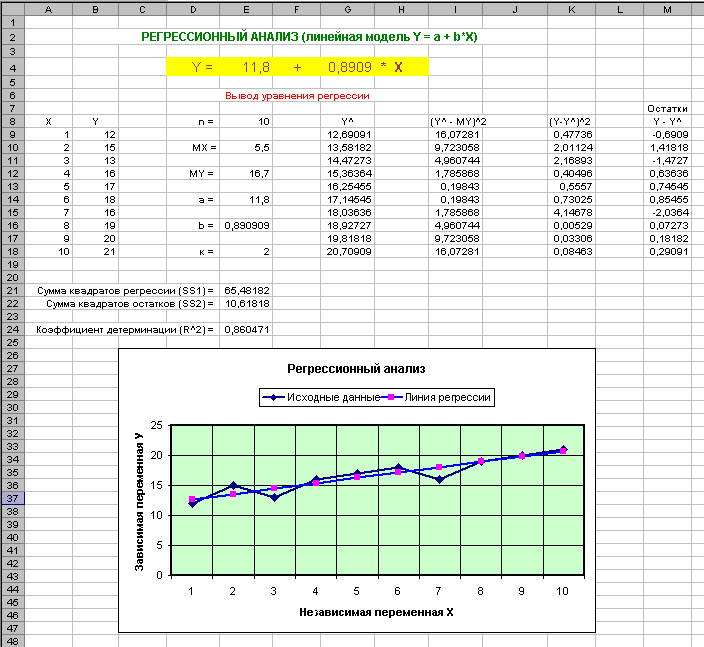Click axis title Независимая переменная X

[376, 612]
